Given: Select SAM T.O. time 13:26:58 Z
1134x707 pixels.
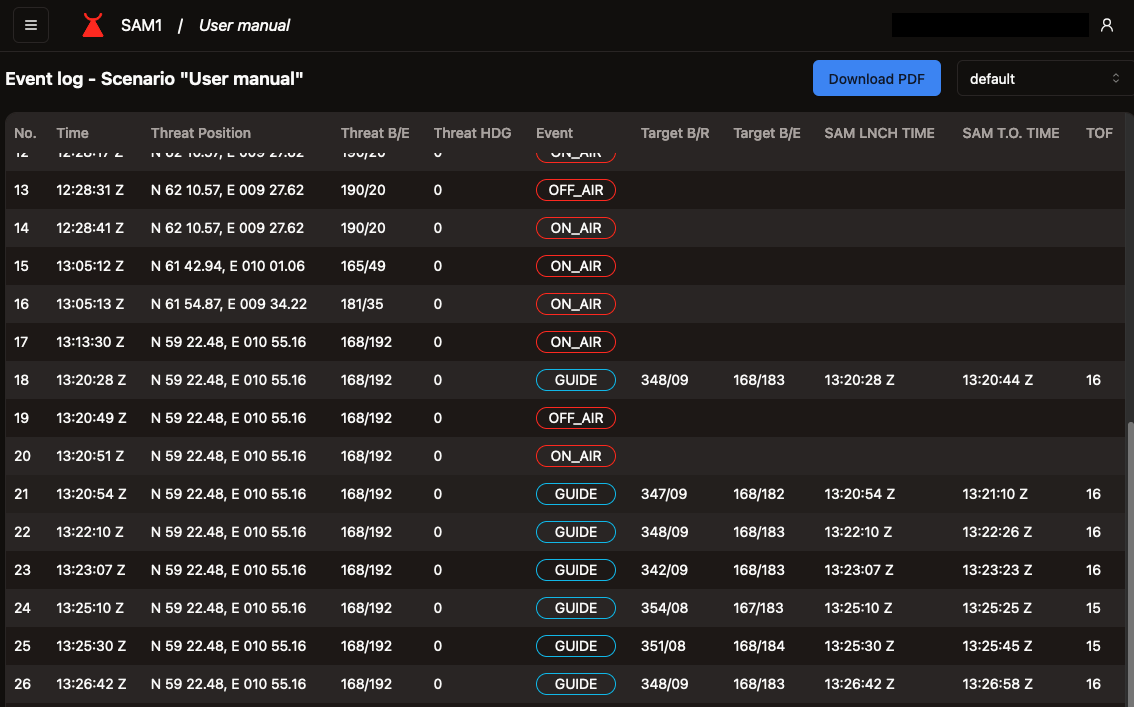Looking at the screenshot, I should coord(997,684).
